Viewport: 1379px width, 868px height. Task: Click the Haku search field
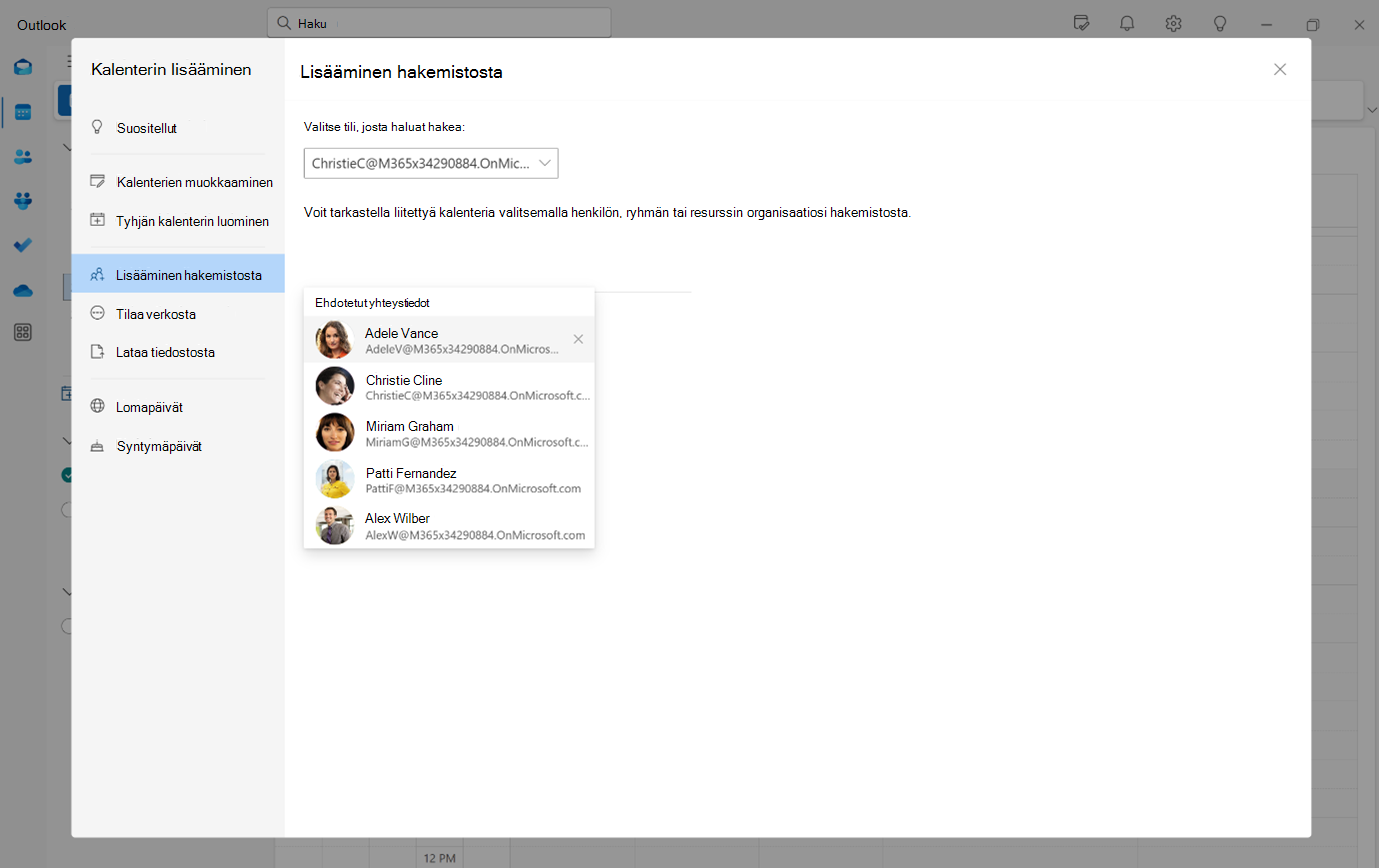pyautogui.click(x=439, y=23)
